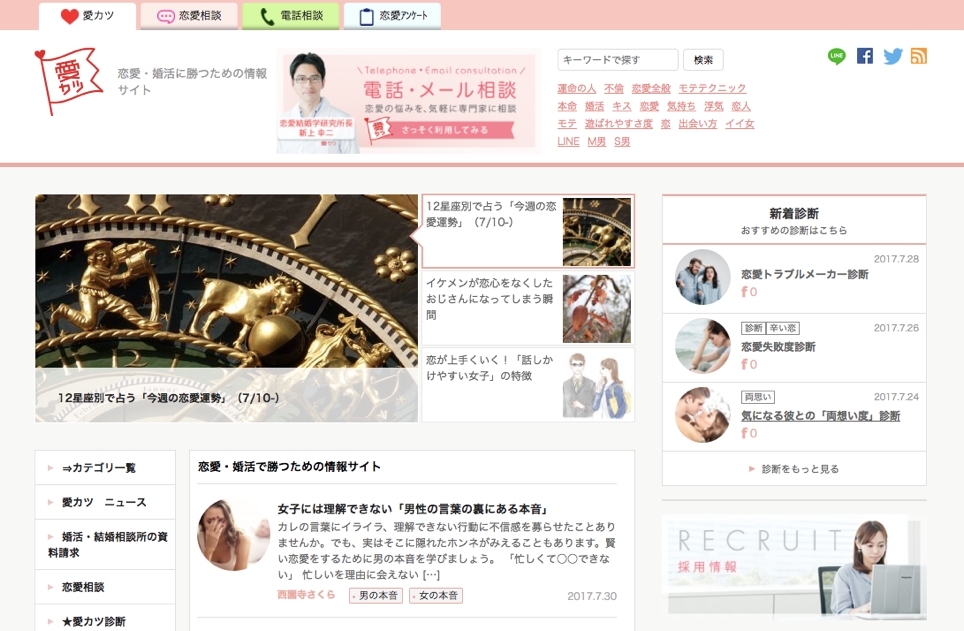964x631 pixels.
Task: Open the 恋愛トラブルメーカー診断 title
Action: (805, 274)
